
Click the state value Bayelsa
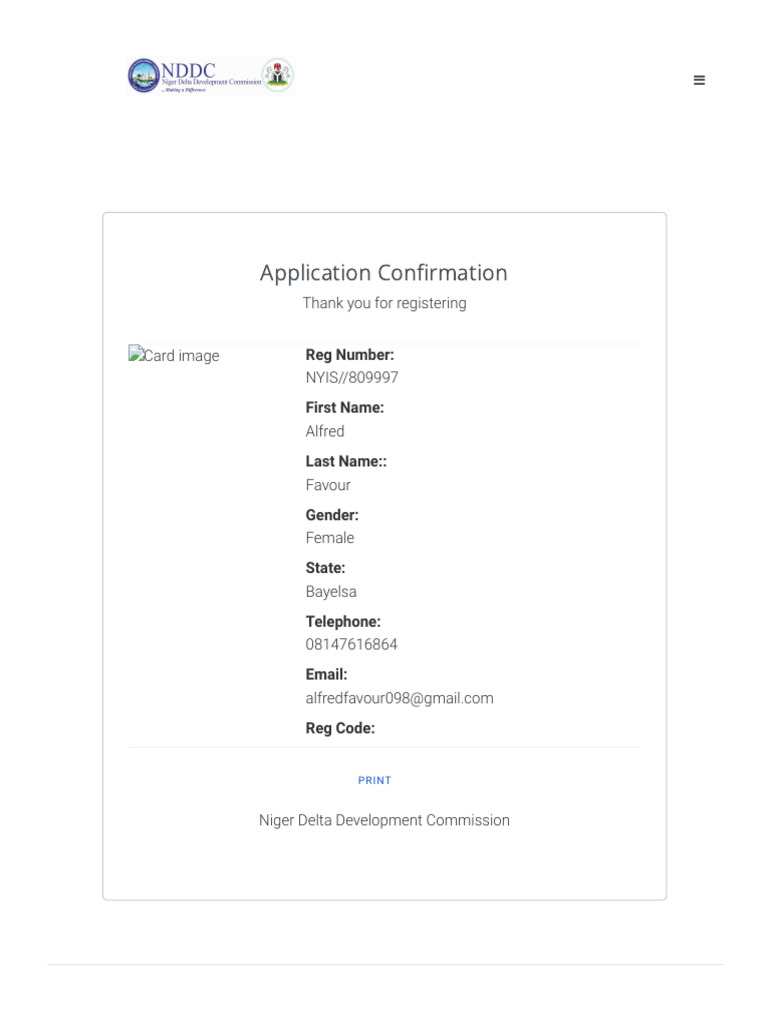(x=331, y=591)
